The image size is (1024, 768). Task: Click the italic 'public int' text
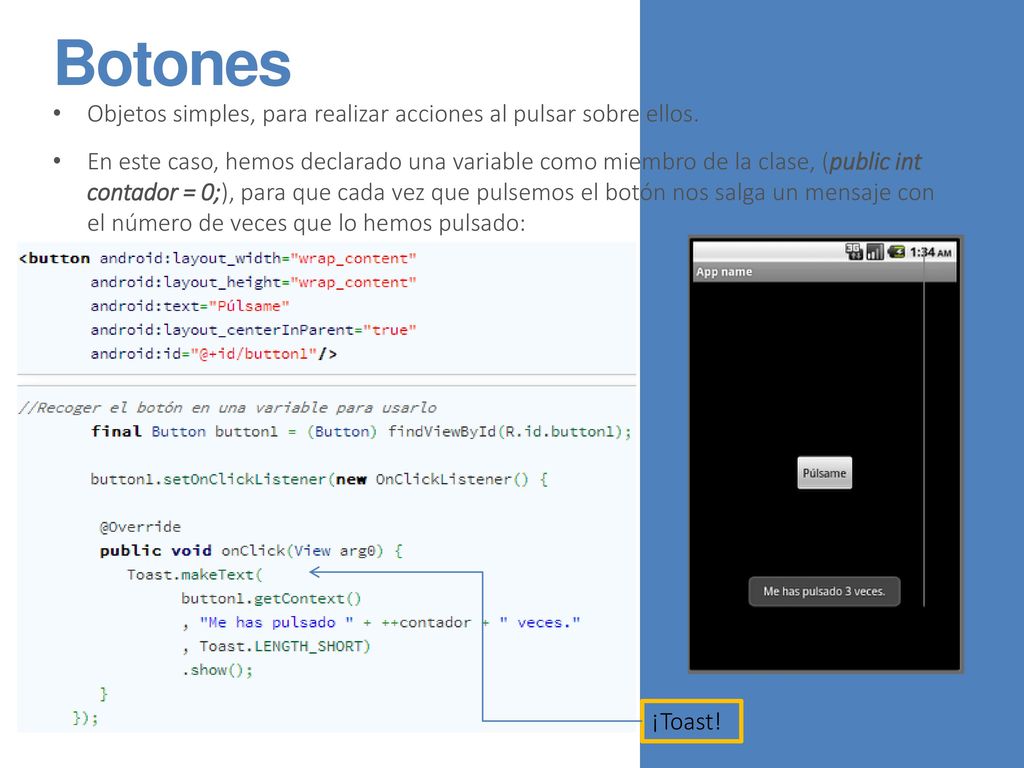coord(875,161)
